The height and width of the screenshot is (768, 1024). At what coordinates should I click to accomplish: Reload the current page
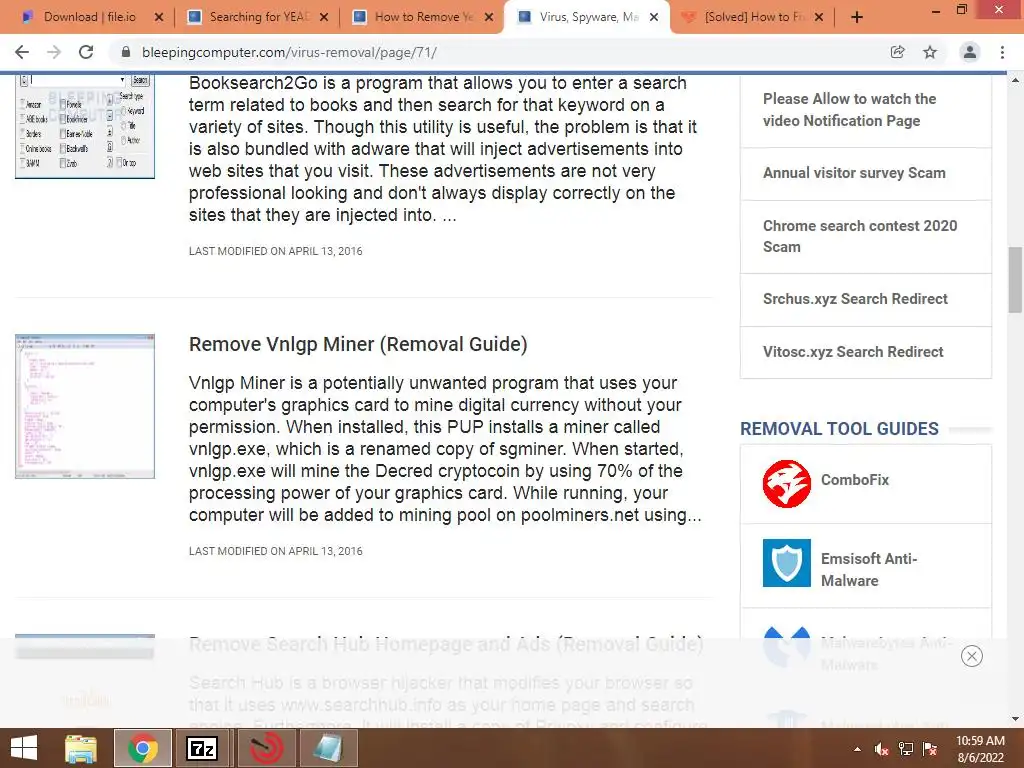pyautogui.click(x=86, y=52)
